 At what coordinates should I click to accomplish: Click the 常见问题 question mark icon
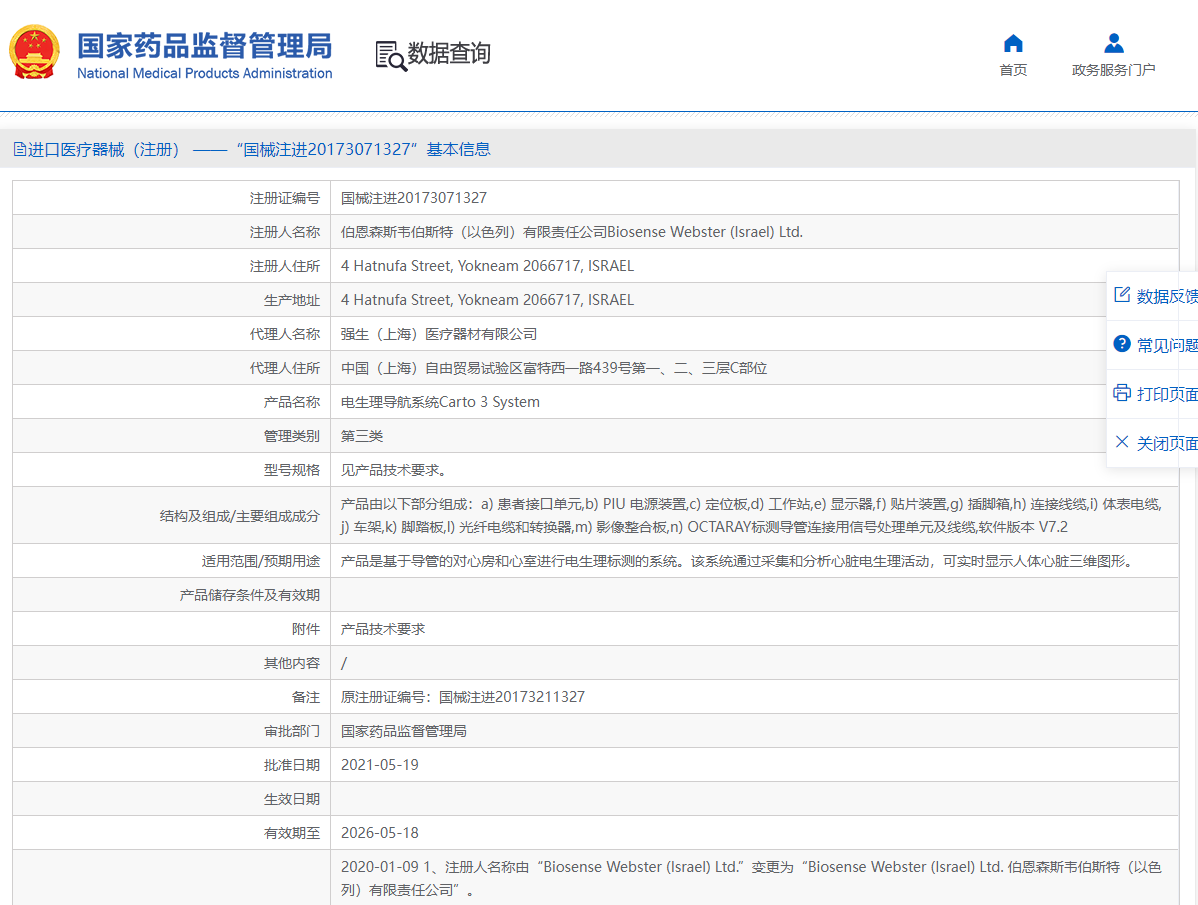click(1122, 344)
